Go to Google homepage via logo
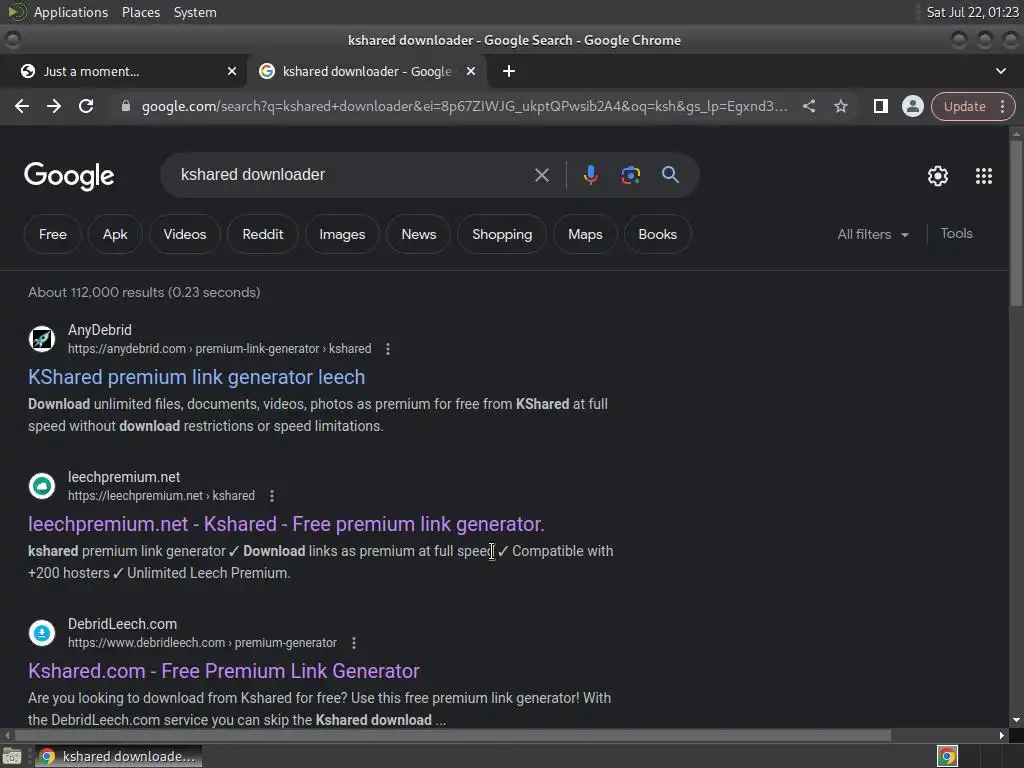1024x768 pixels. 69,176
